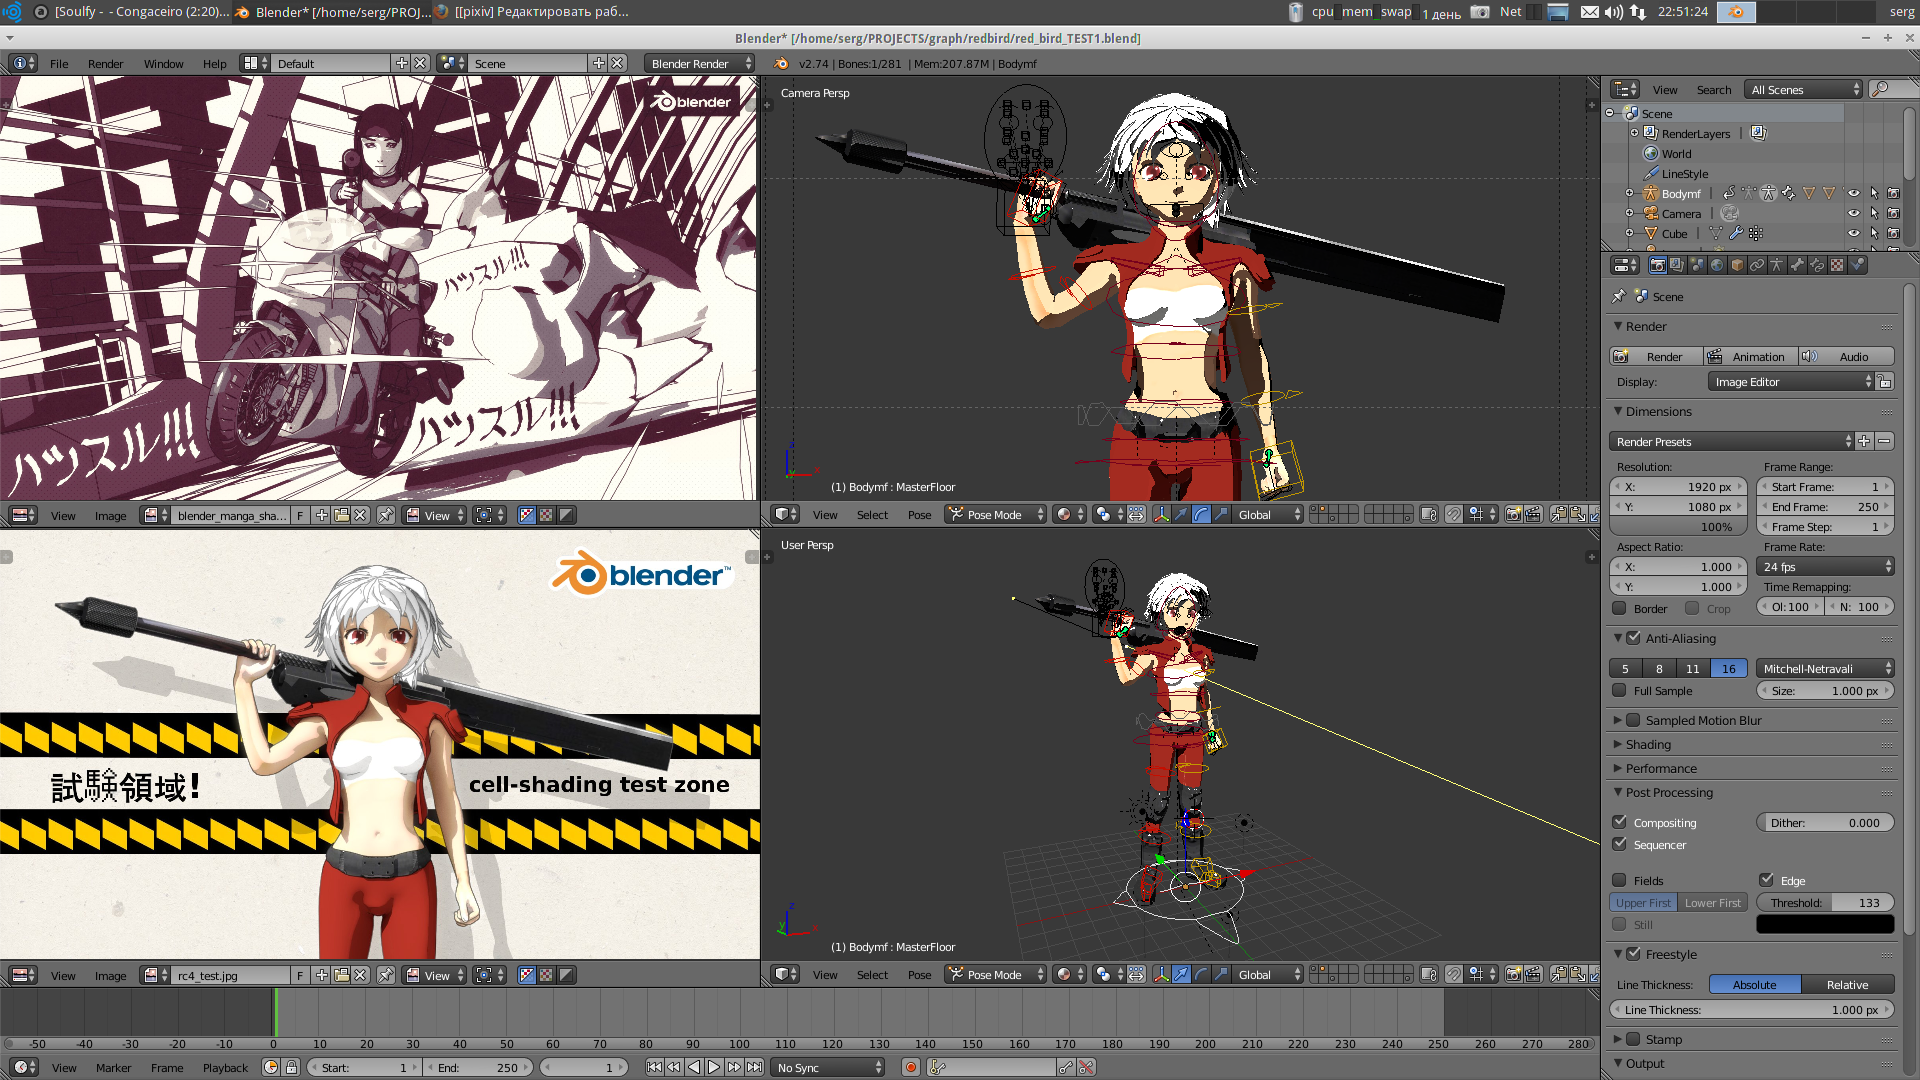Open the Window menu
The height and width of the screenshot is (1080, 1920).
tap(163, 63)
